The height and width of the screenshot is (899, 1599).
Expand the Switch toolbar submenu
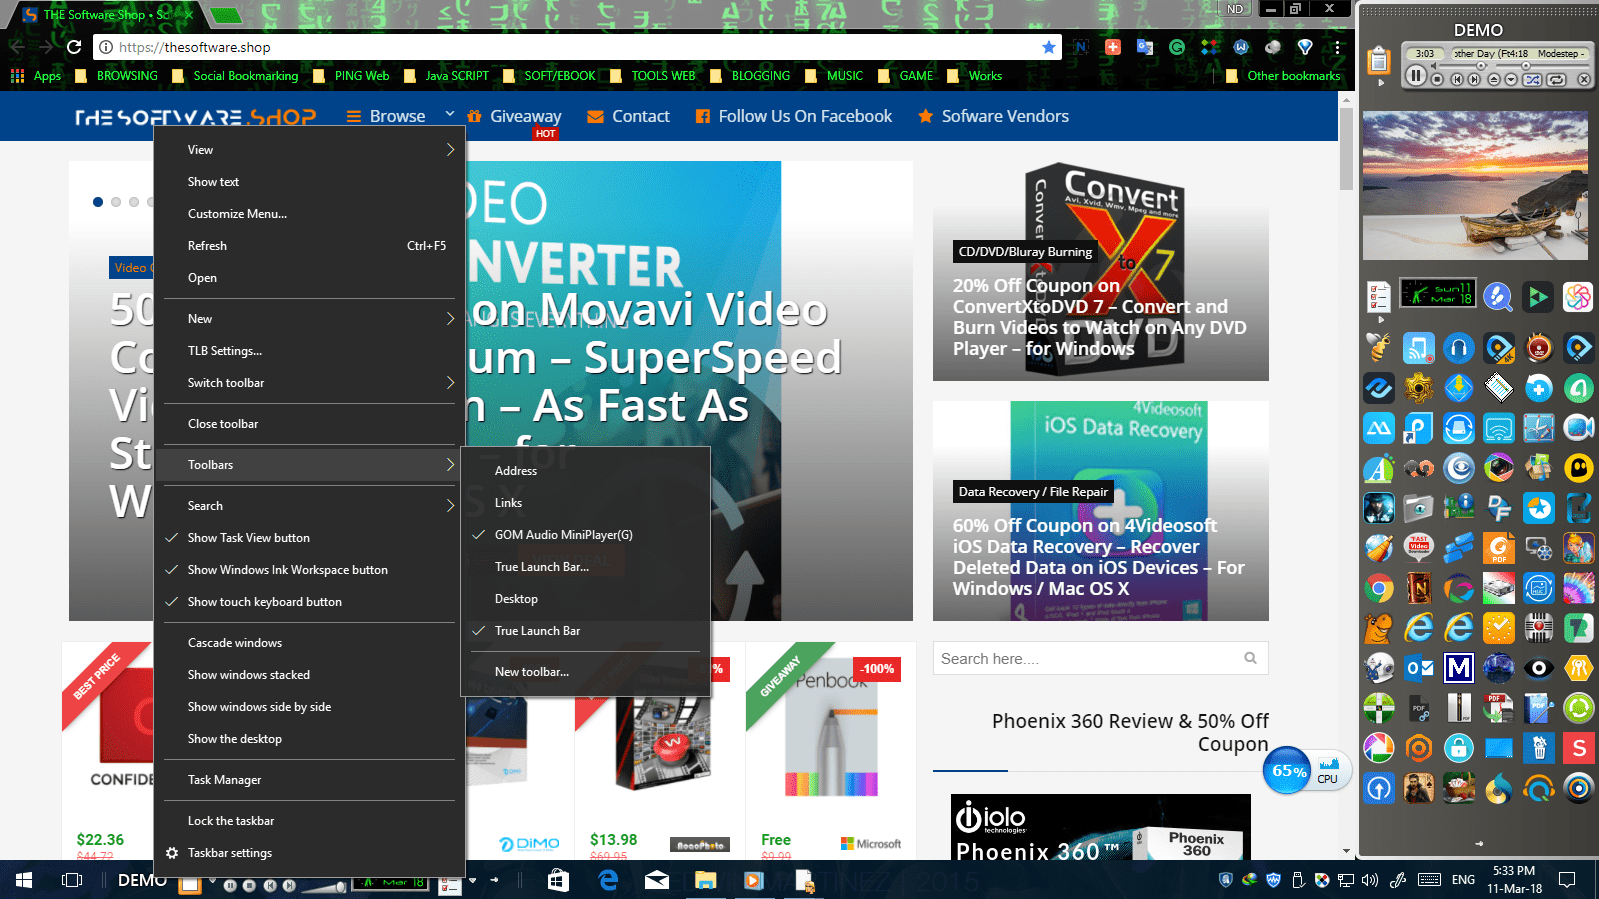310,383
